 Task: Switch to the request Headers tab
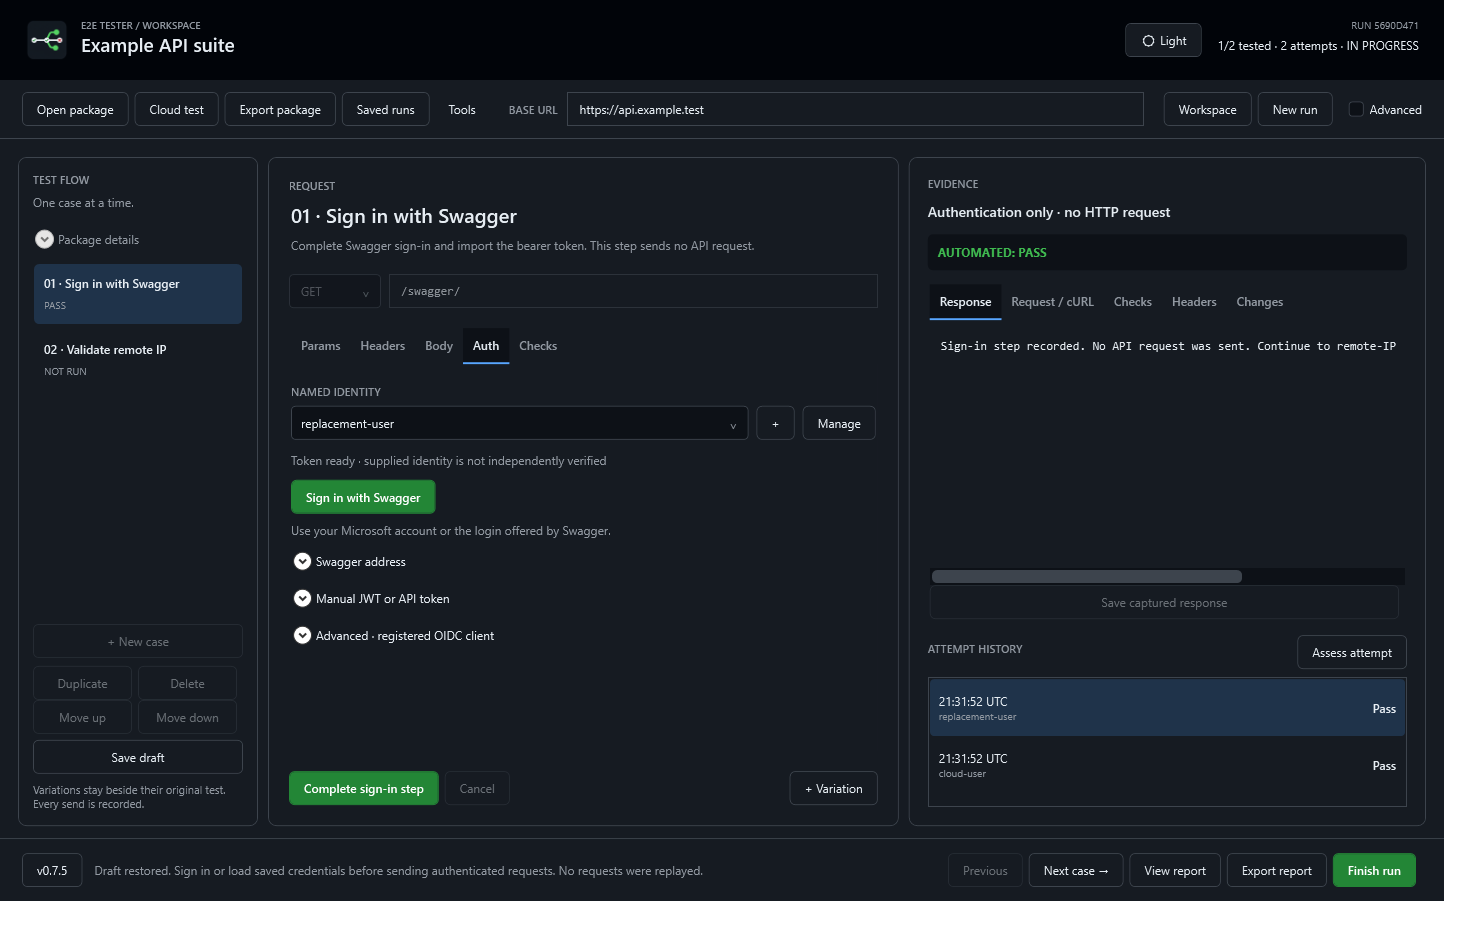tap(383, 346)
